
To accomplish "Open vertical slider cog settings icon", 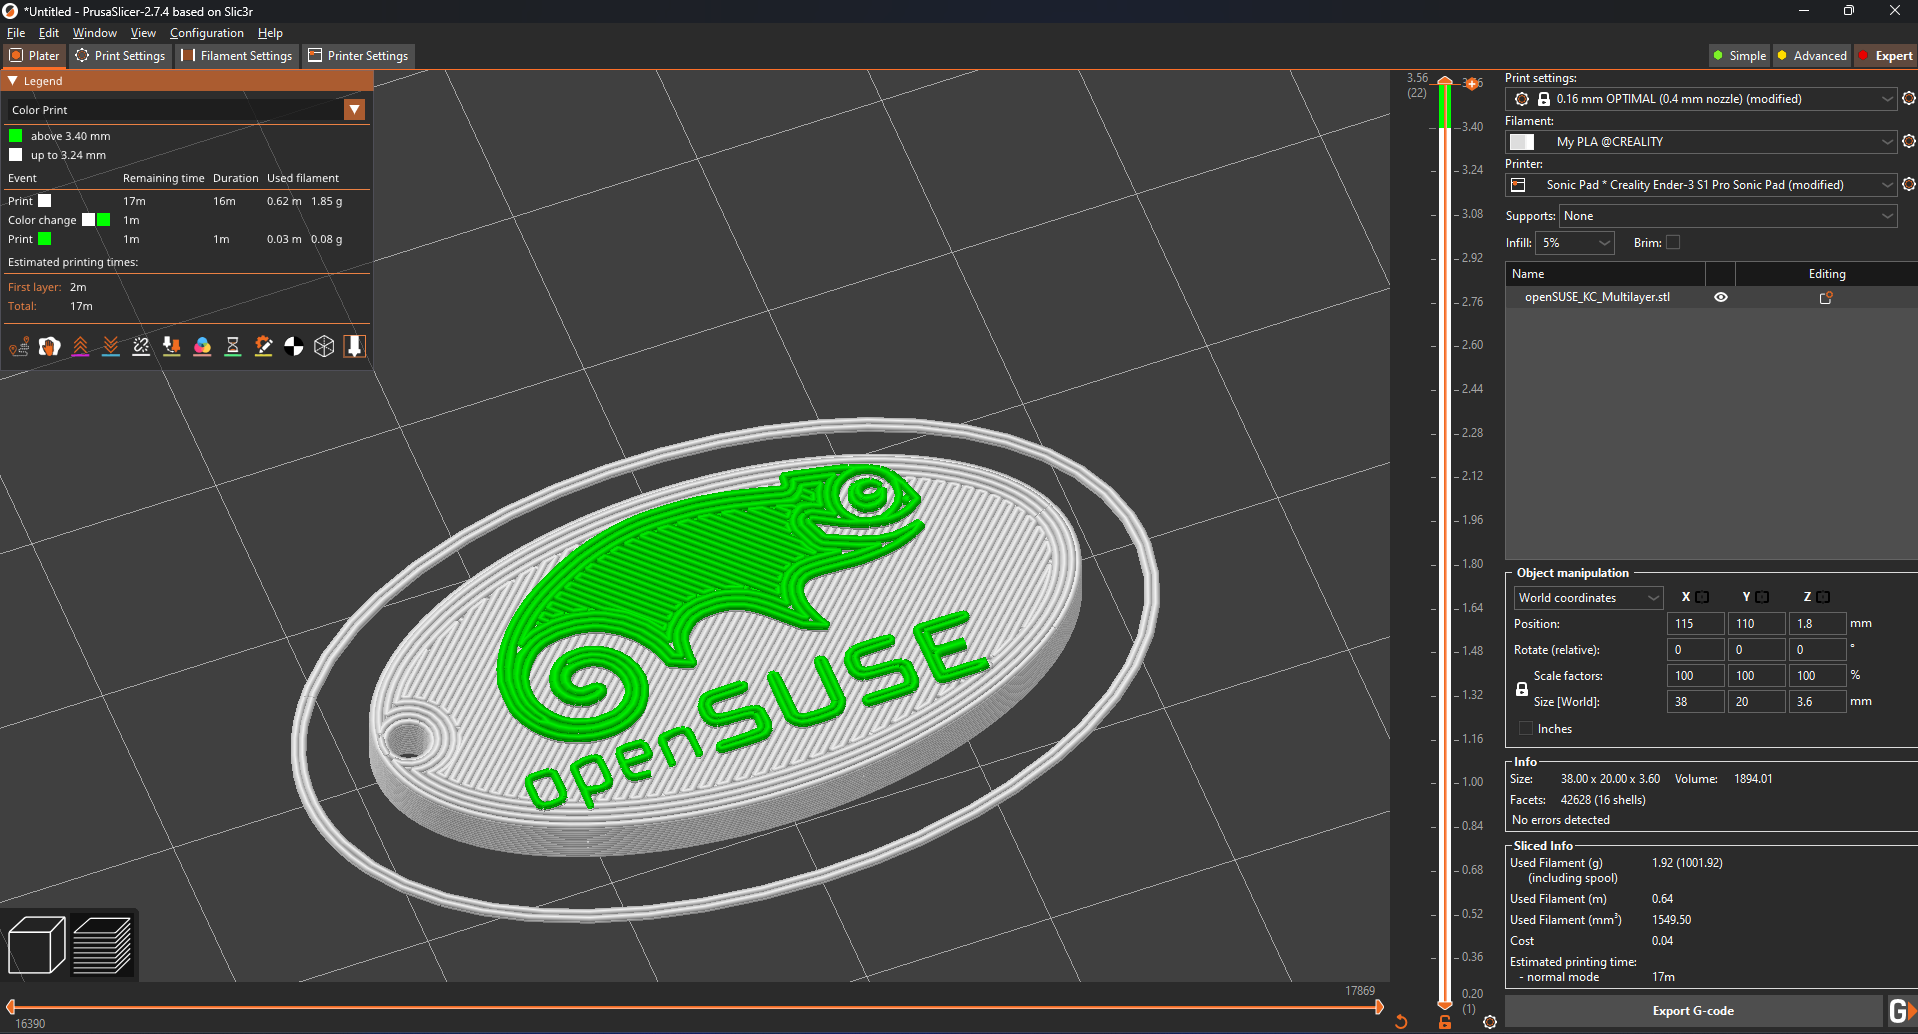I will (1490, 1022).
